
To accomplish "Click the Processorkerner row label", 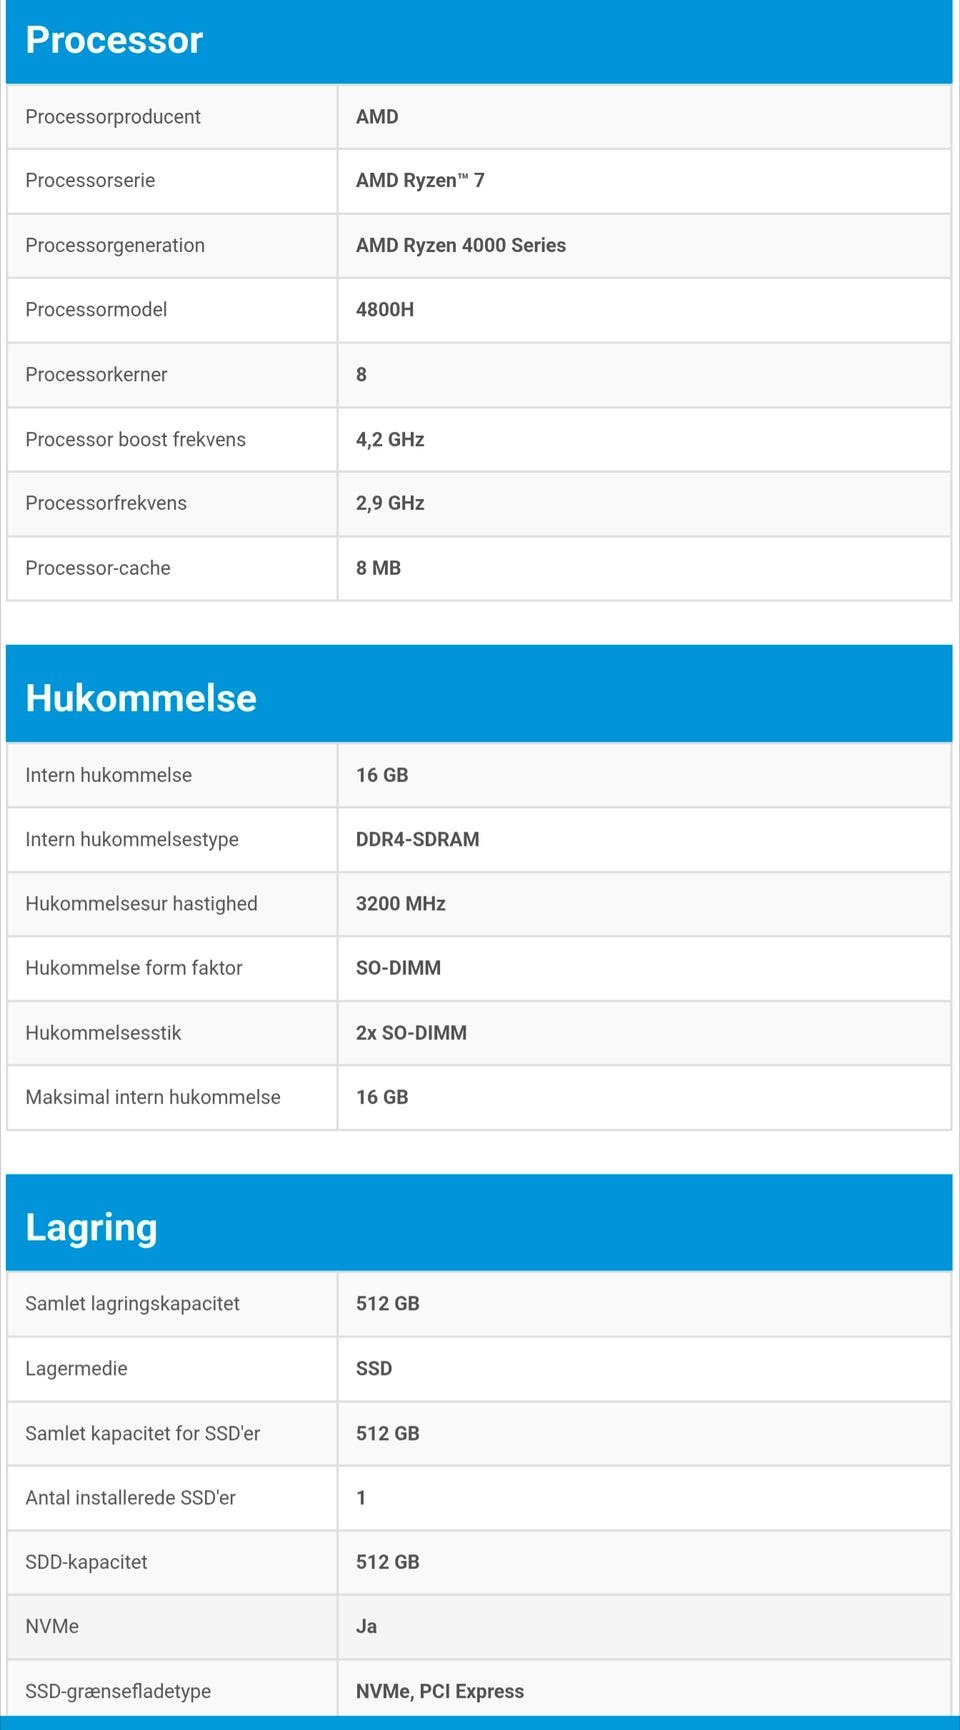I will [x=96, y=375].
